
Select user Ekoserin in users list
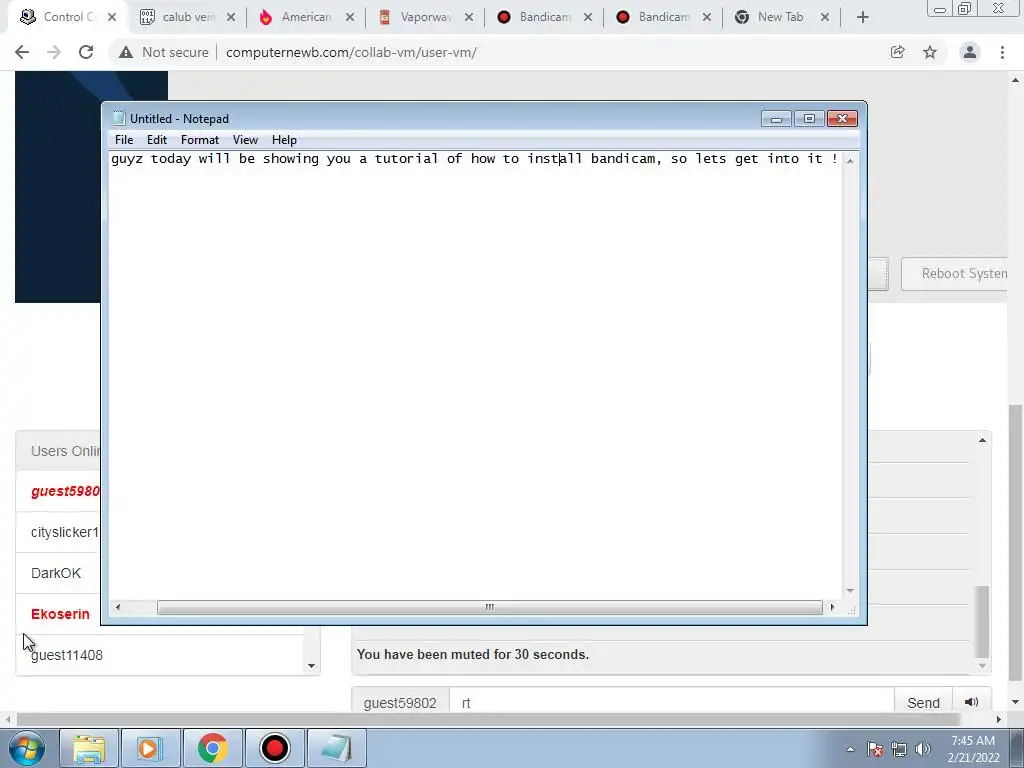click(x=60, y=614)
